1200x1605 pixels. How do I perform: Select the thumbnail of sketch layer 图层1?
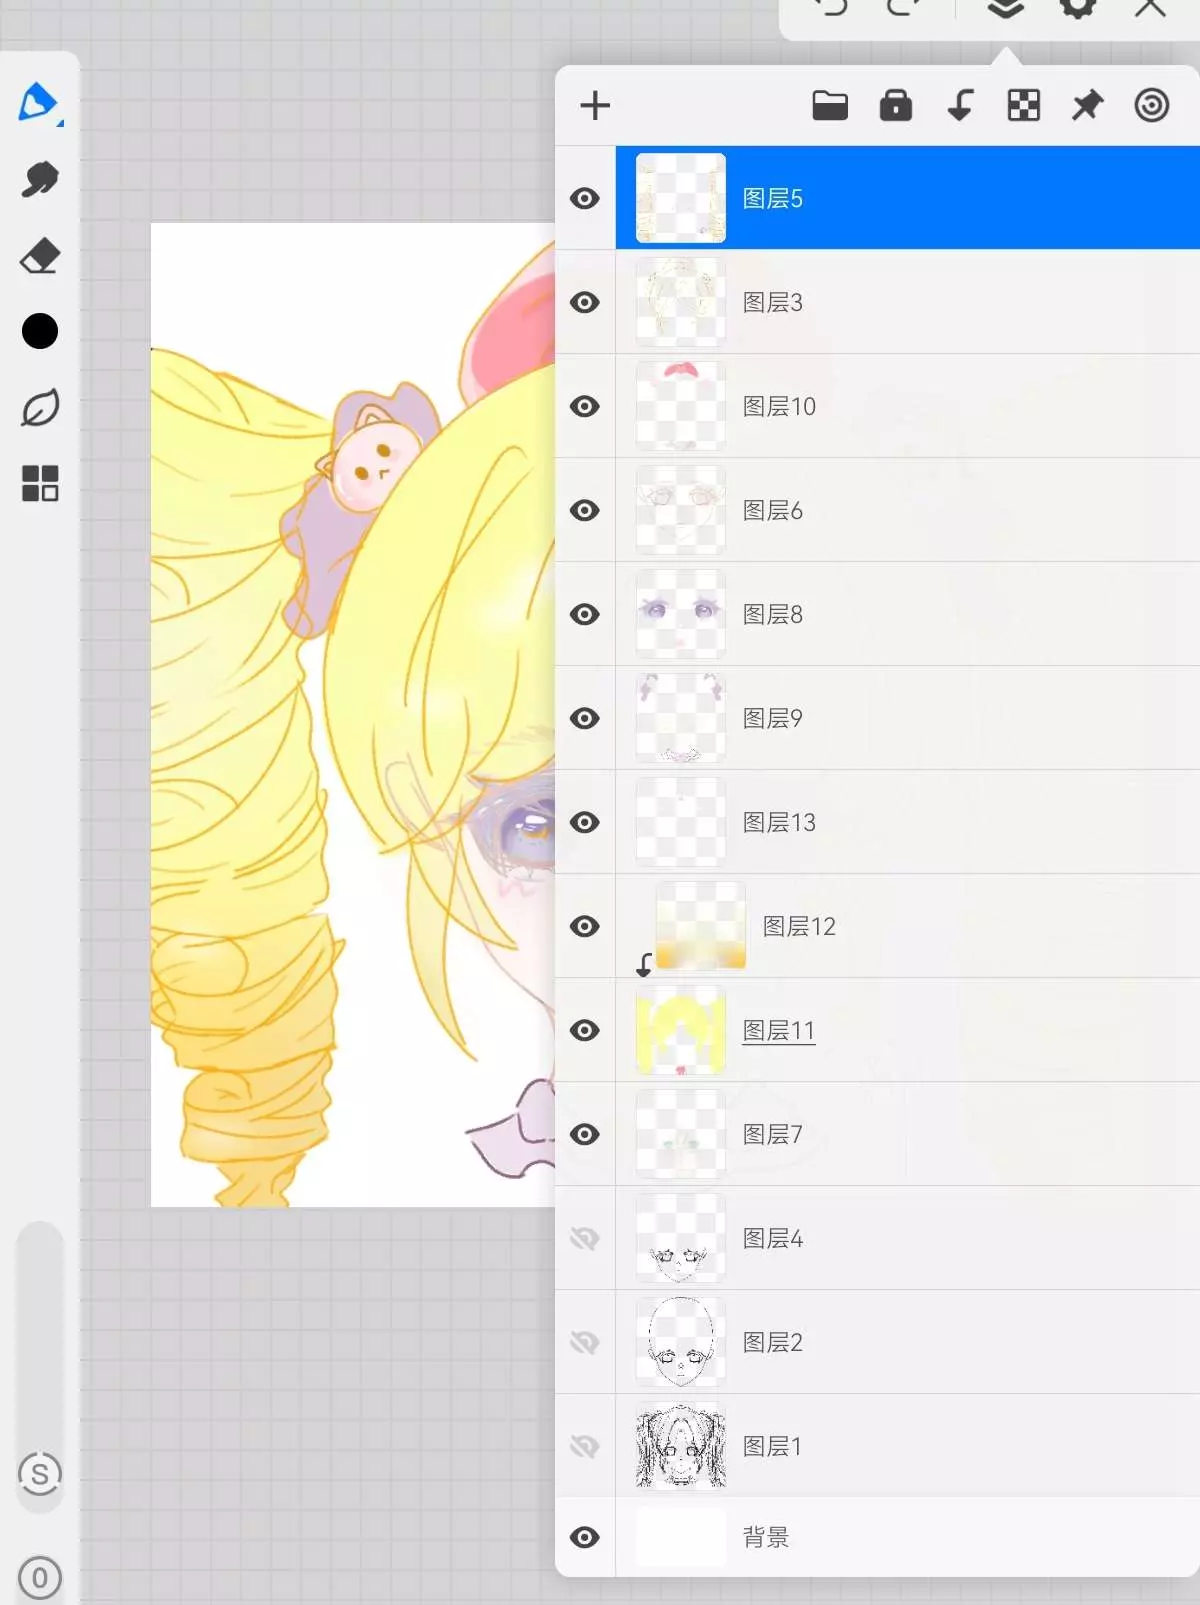[681, 1446]
